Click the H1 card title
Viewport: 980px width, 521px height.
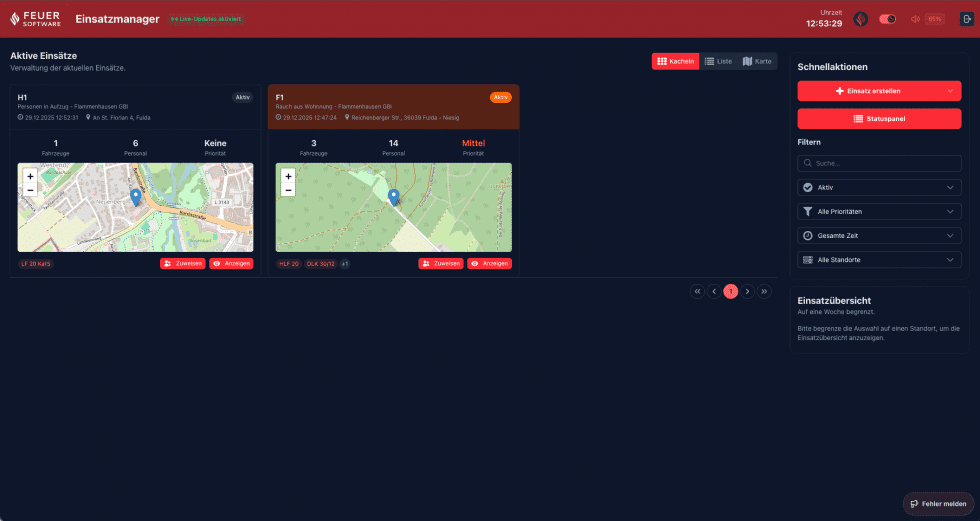22,97
